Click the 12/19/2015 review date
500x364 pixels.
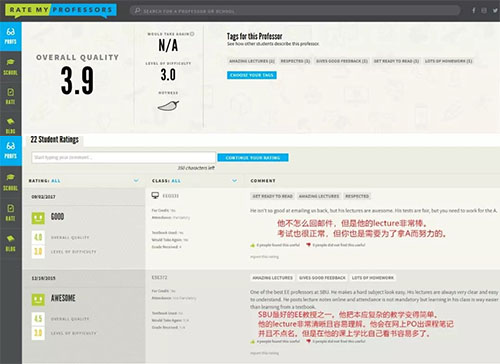point(43,278)
